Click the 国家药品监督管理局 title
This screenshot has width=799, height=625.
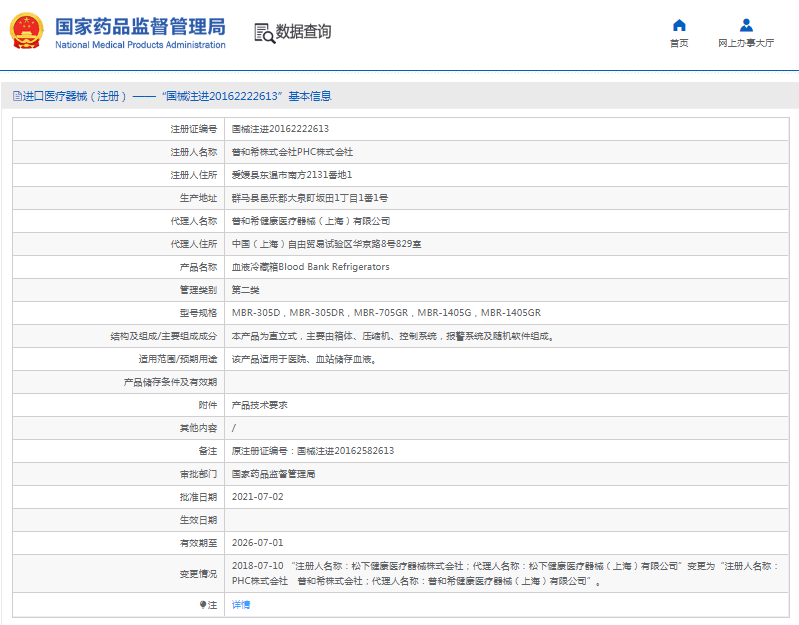[x=140, y=26]
